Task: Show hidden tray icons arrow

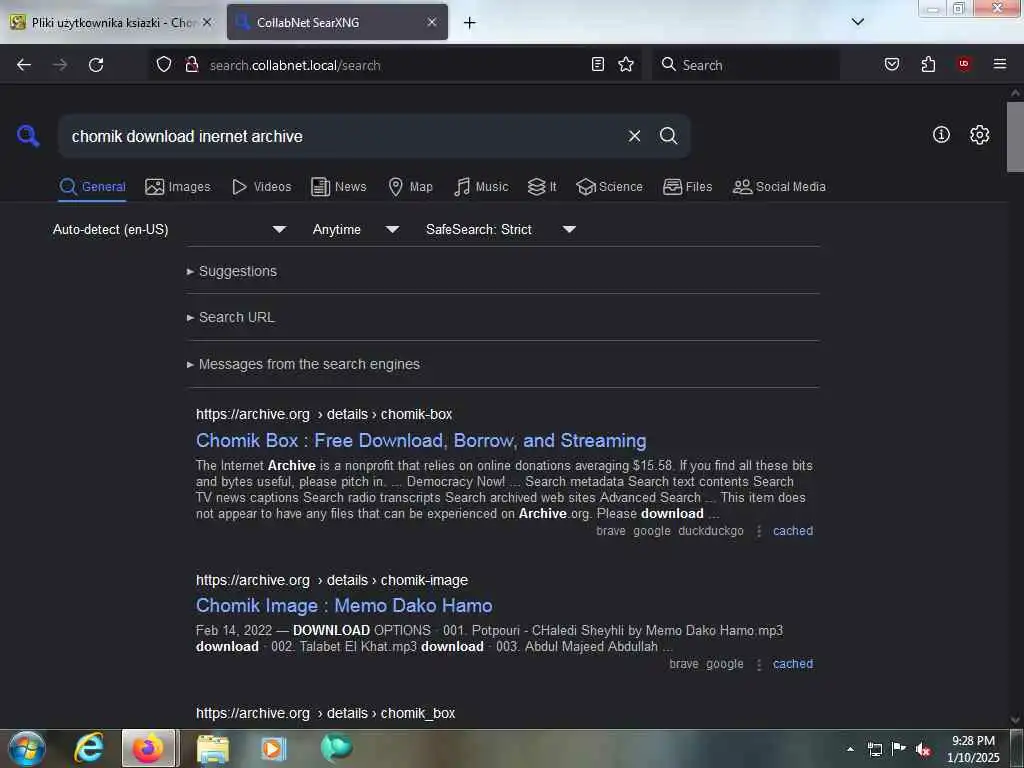Action: pos(850,749)
